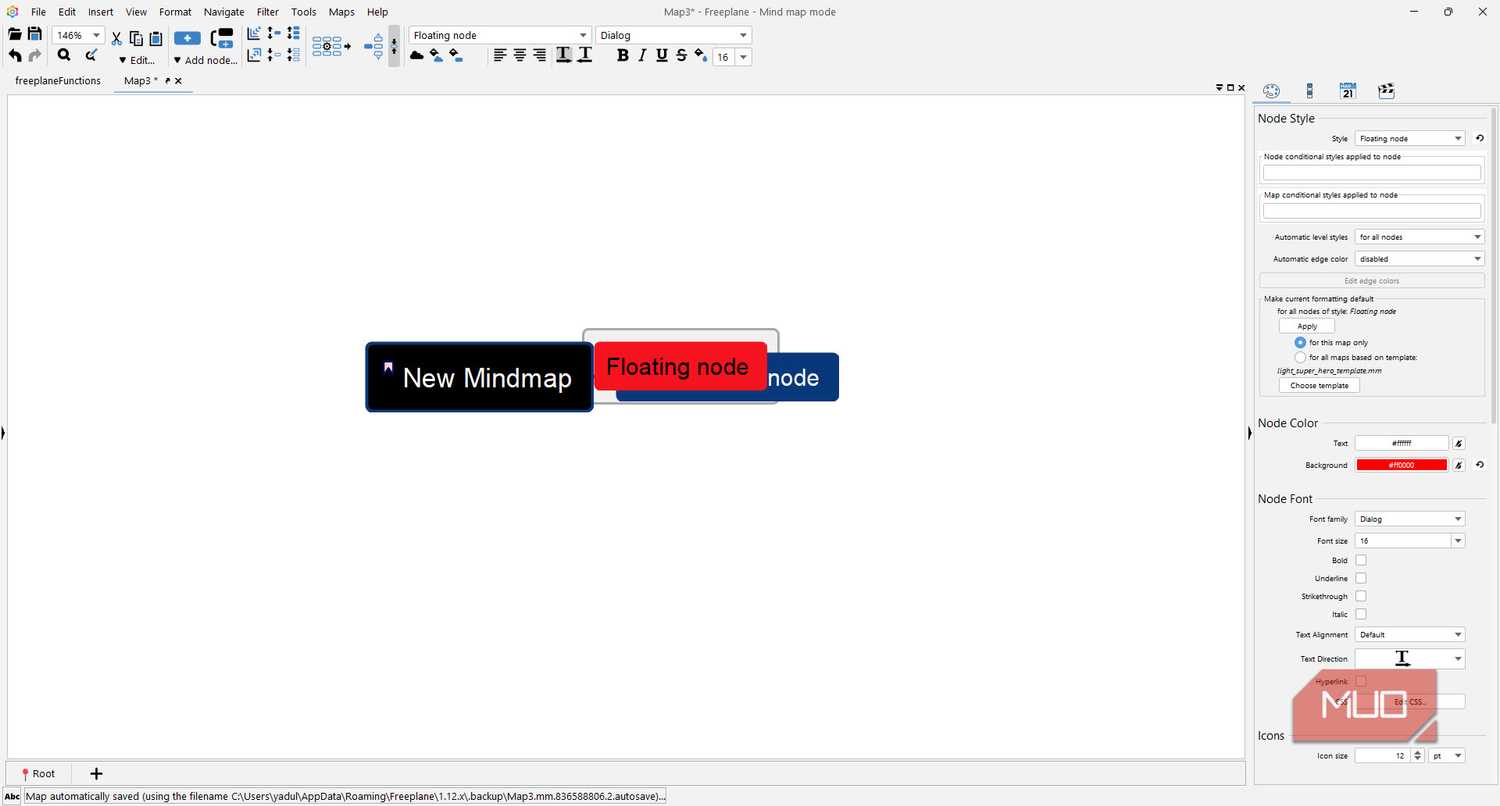Viewport: 1500px width, 806px height.
Task: Click the white Text color field #ffffff
Action: tap(1402, 443)
